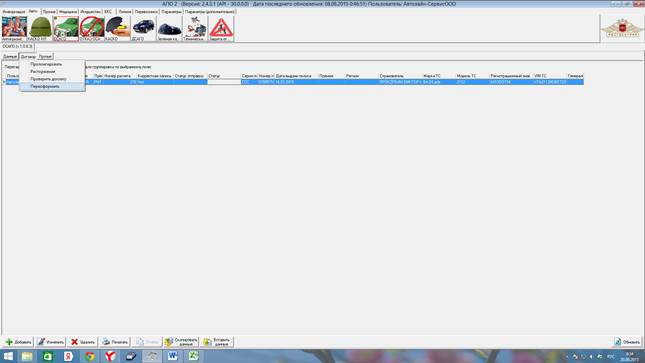Open Excel from taskbar
Image resolution: width=645 pixels, height=363 pixels.
pos(193,356)
